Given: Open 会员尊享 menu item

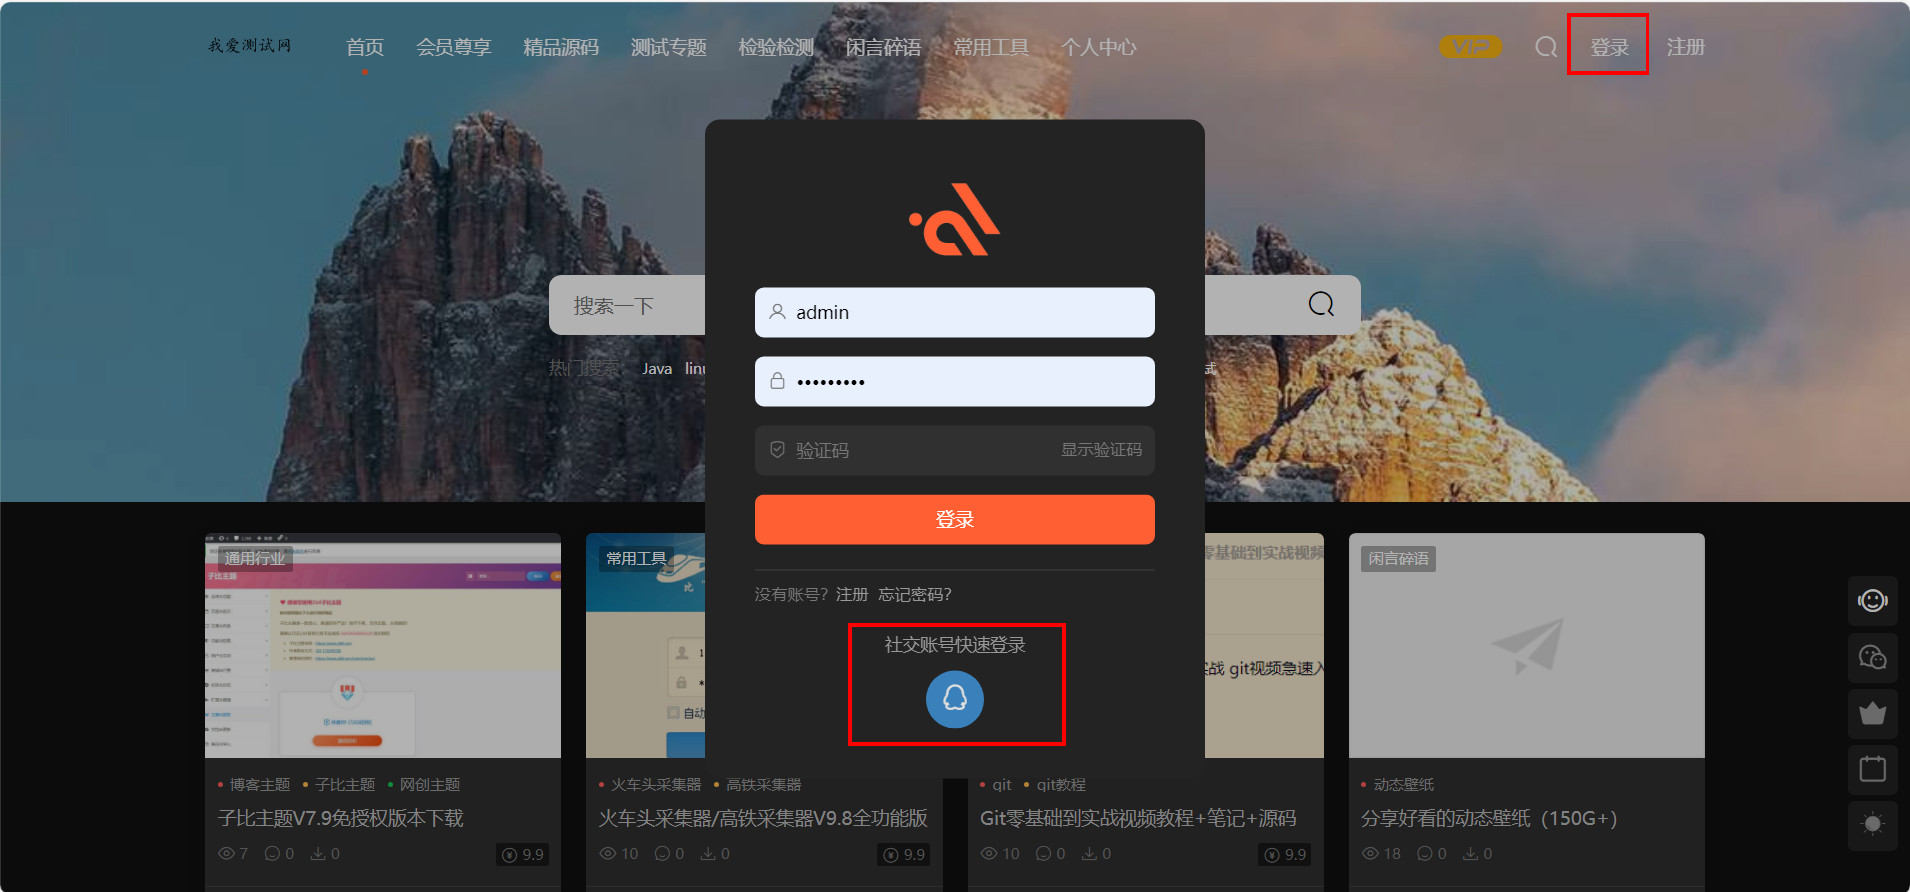Looking at the screenshot, I should pyautogui.click(x=453, y=47).
